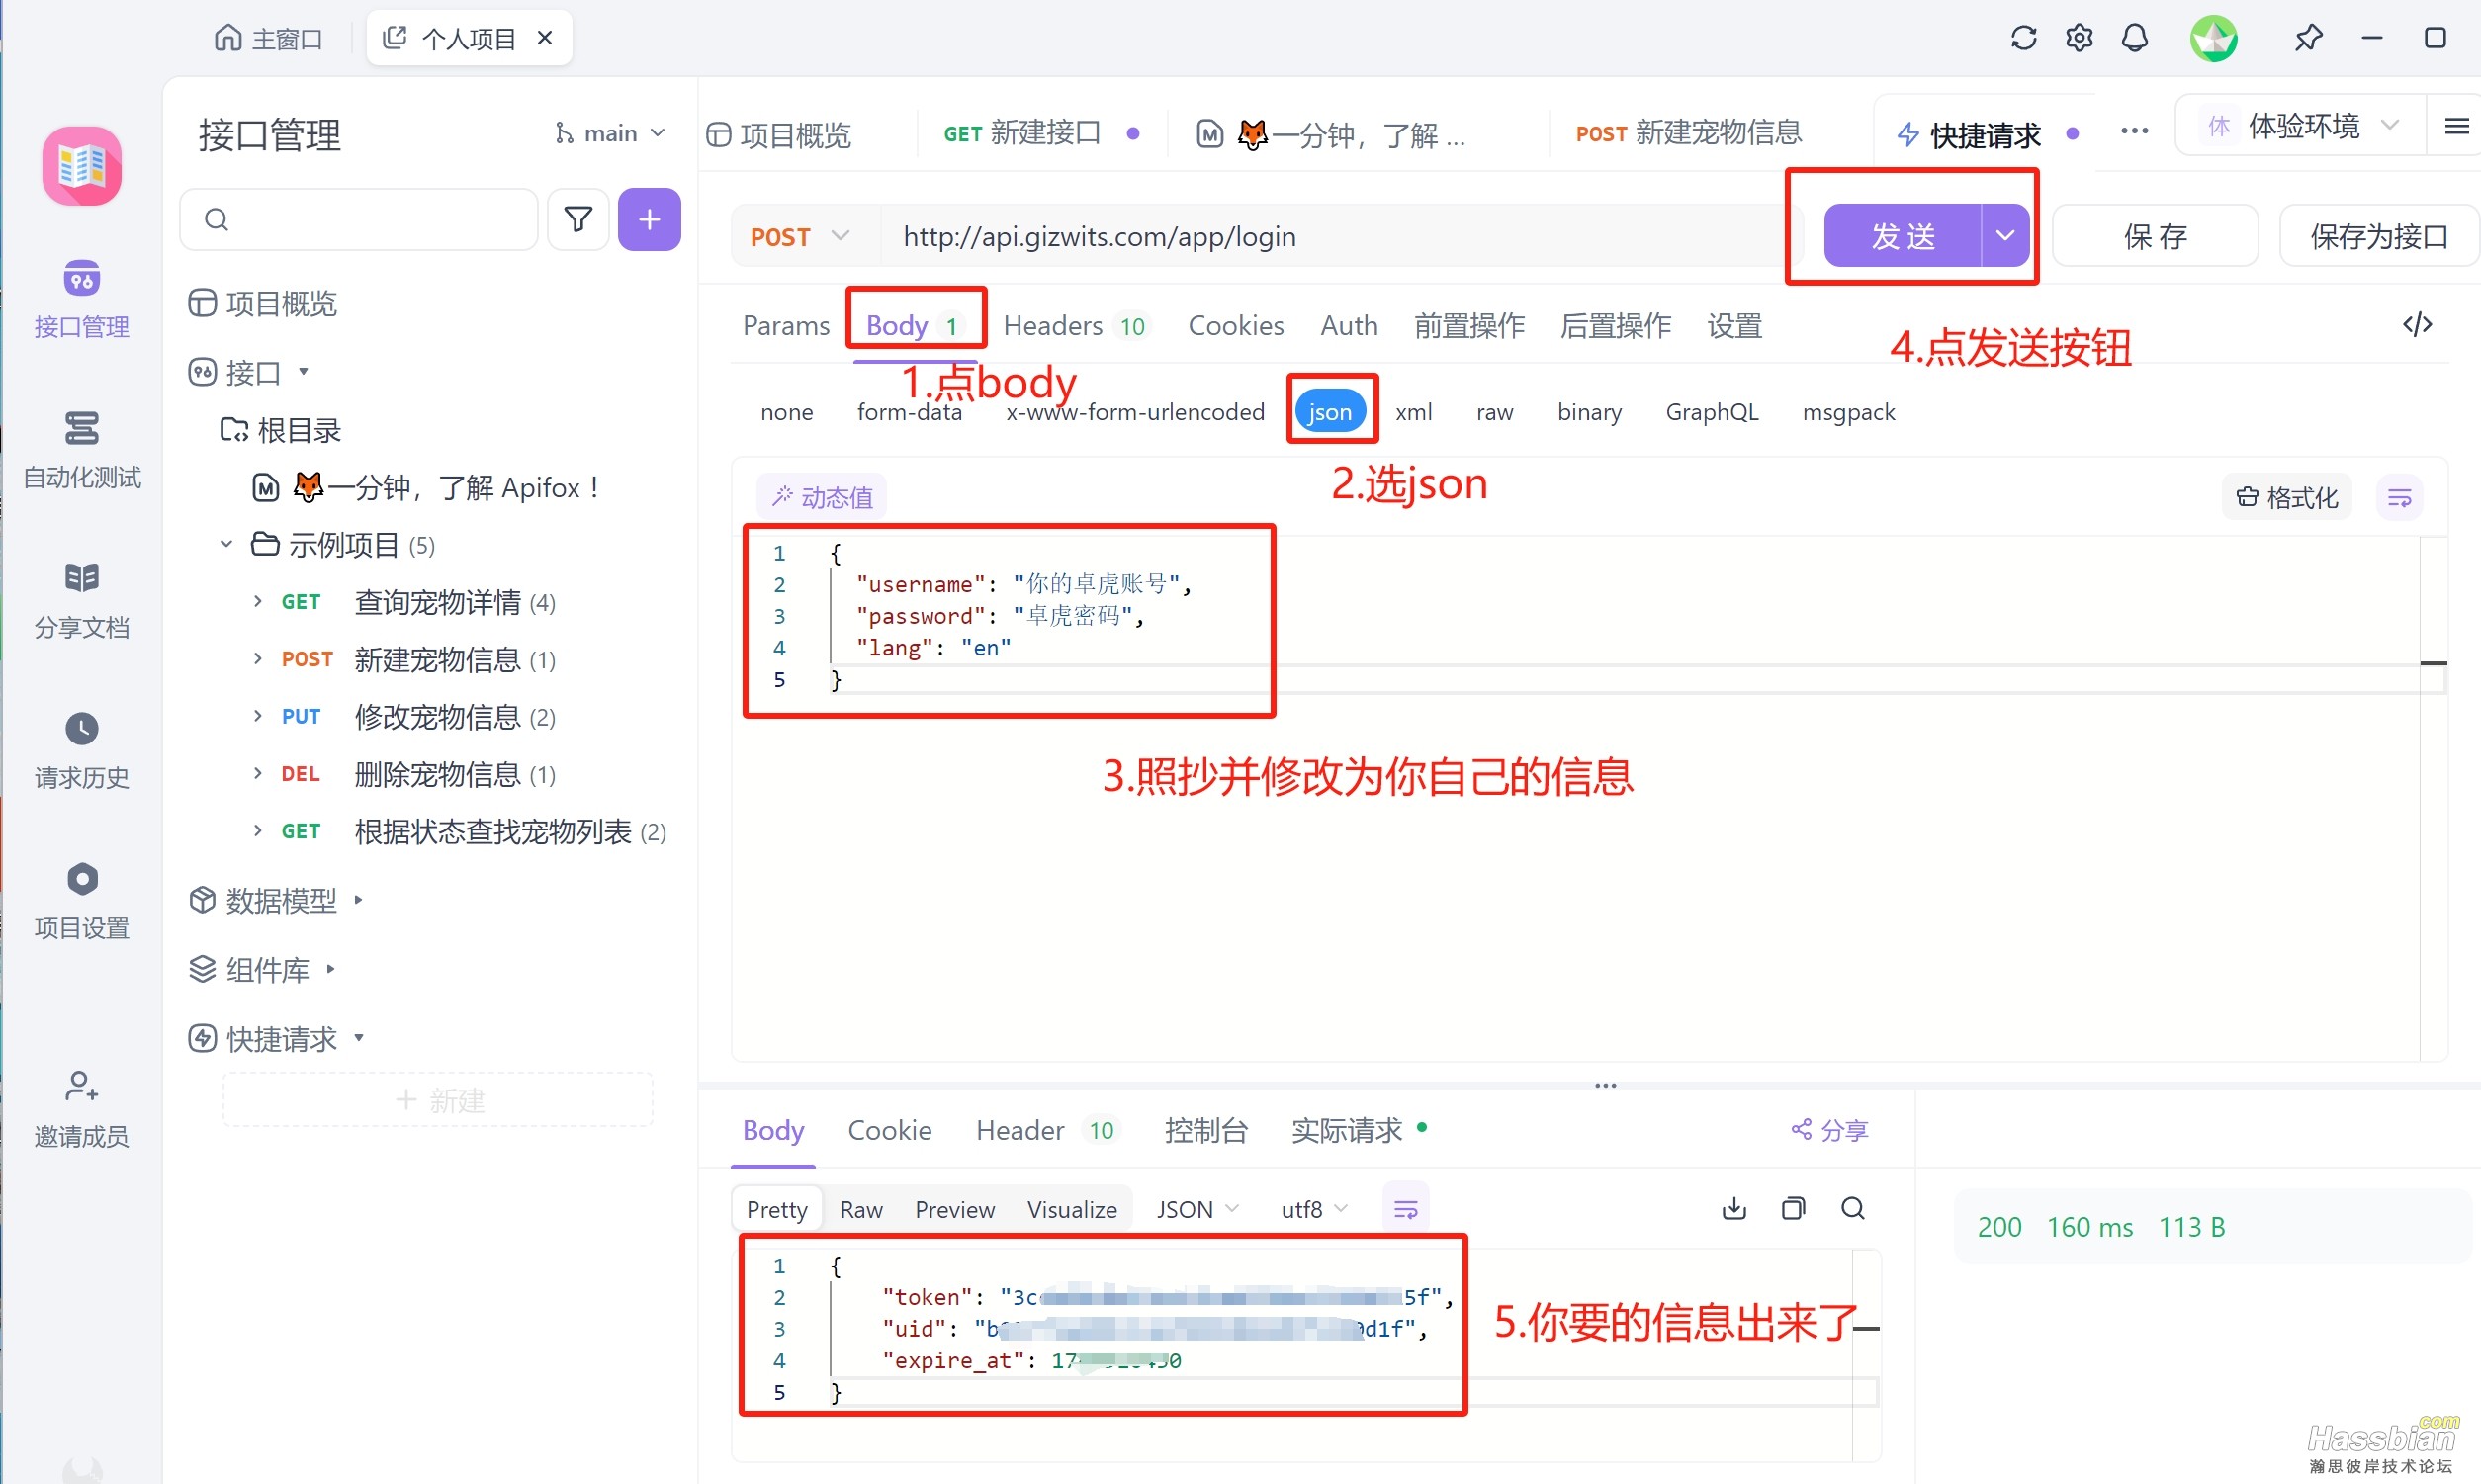Select the binary body type
The image size is (2481, 1484).
(x=1589, y=412)
